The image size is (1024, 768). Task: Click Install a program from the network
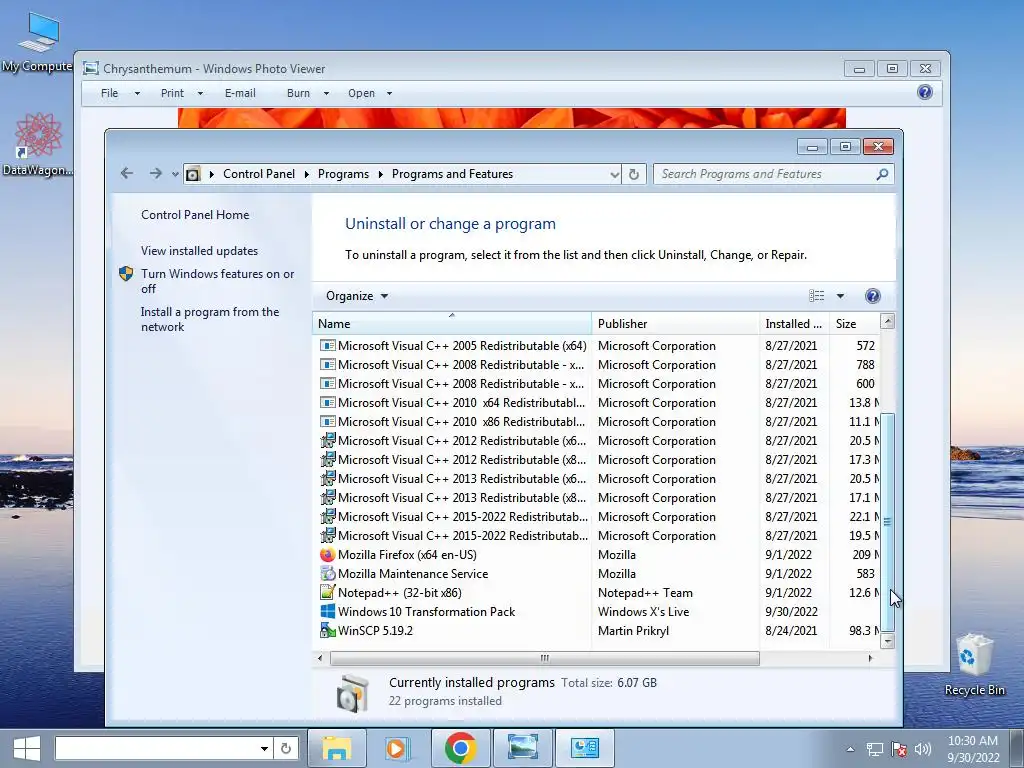tap(210, 319)
